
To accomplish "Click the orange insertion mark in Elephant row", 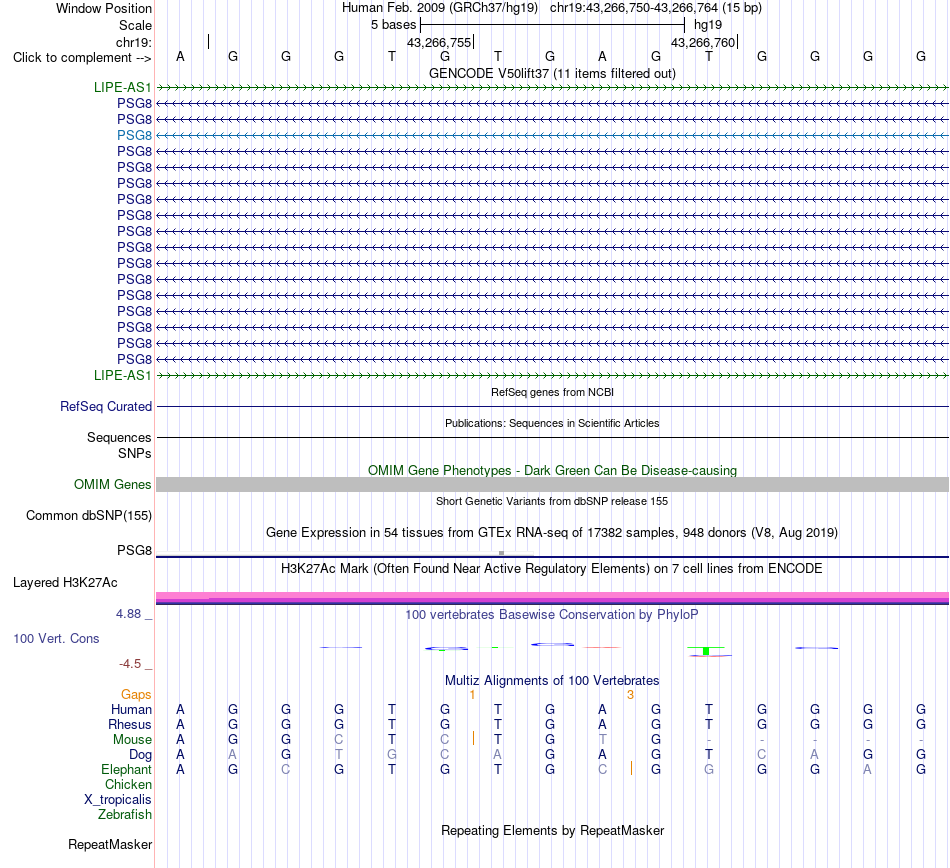I will (631, 768).
